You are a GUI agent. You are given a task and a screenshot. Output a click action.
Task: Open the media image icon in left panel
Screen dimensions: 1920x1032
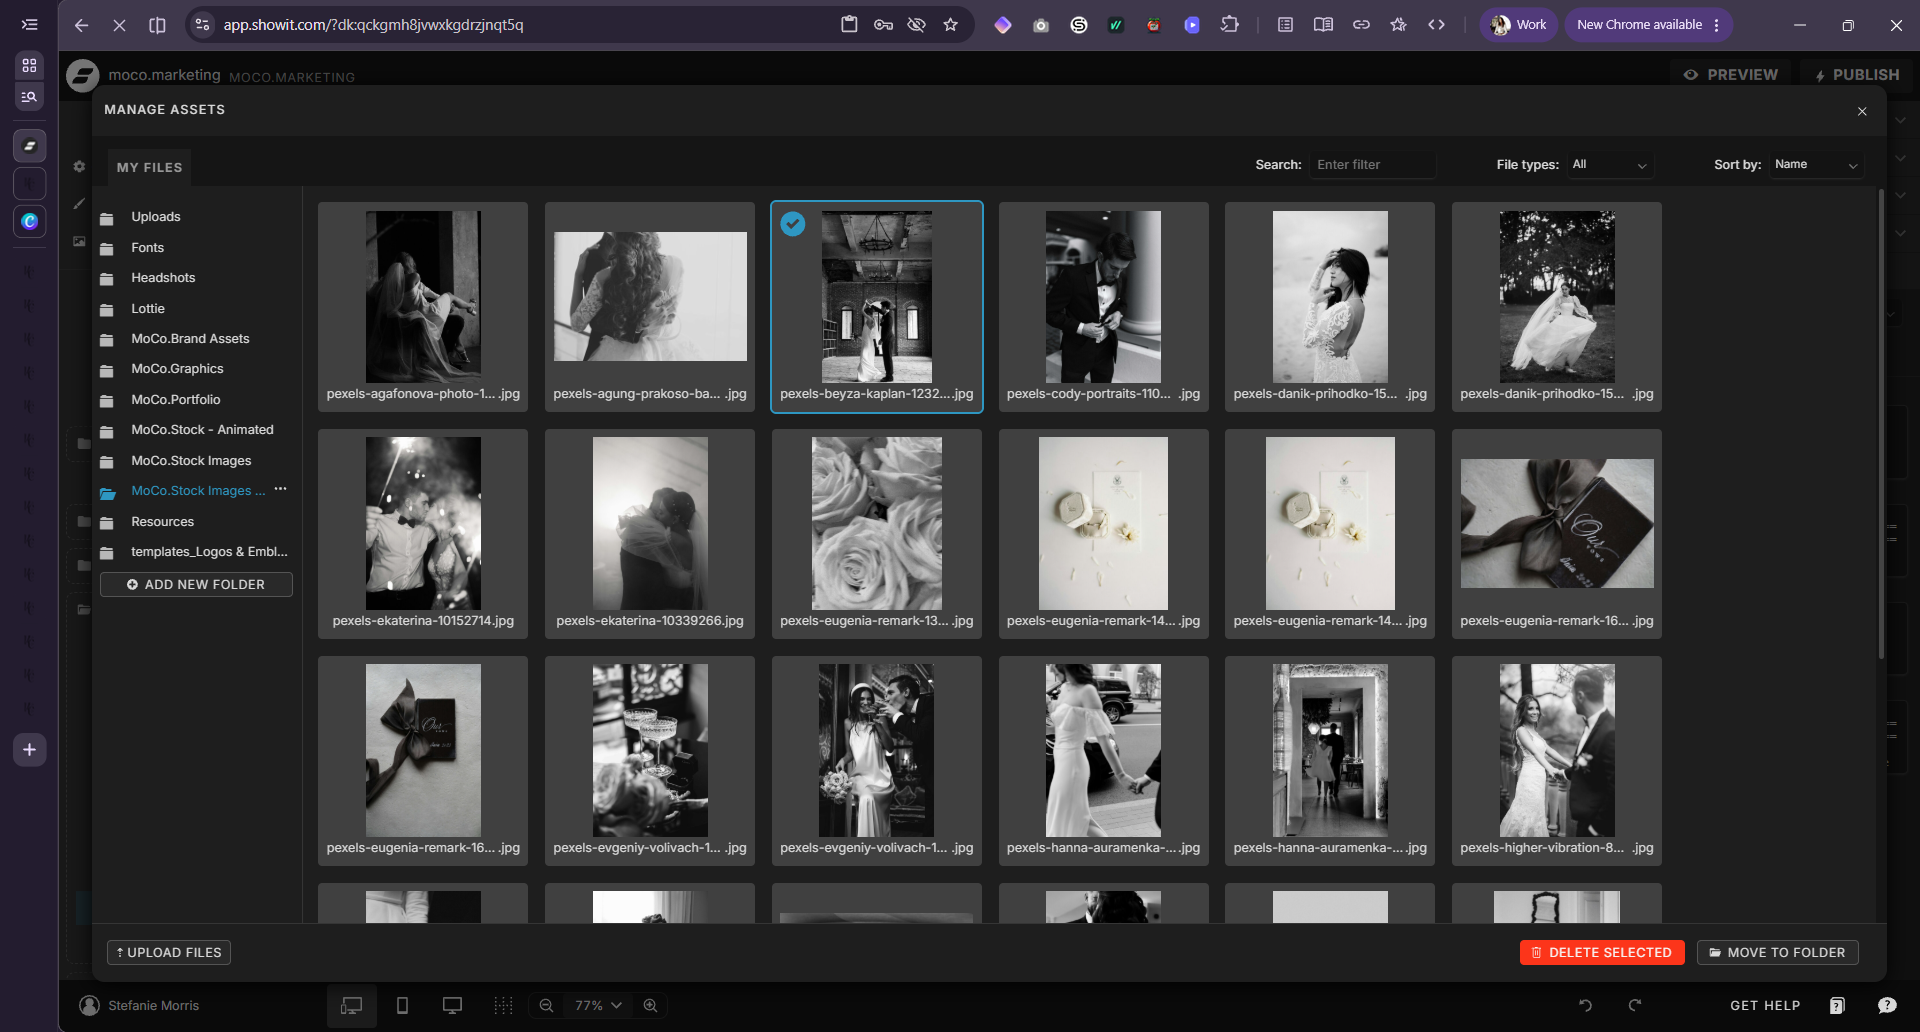click(x=79, y=241)
